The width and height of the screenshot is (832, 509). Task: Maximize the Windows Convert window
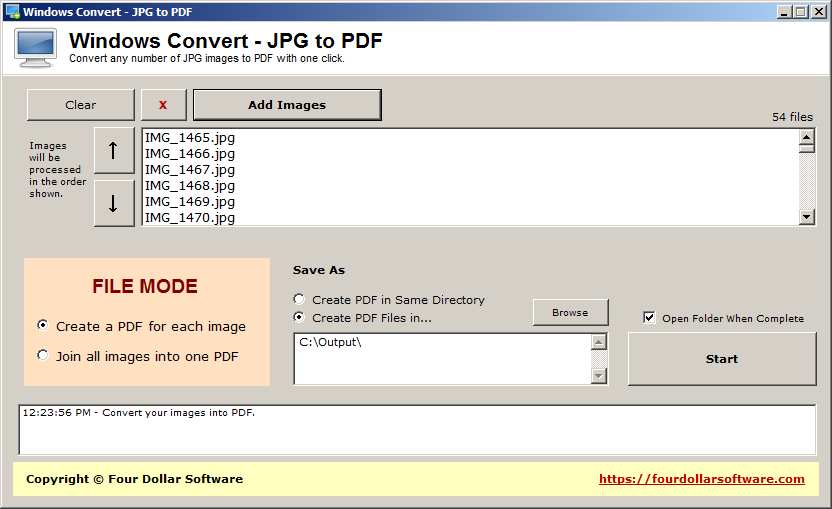(x=801, y=11)
